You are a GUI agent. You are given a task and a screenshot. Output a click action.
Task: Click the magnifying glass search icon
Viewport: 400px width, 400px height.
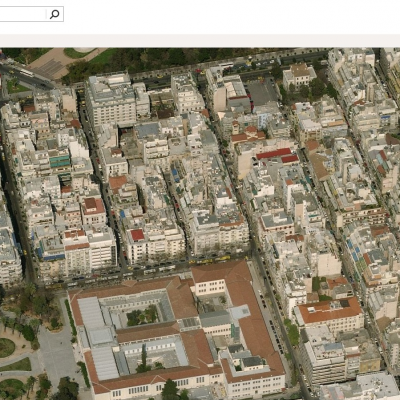(55, 14)
